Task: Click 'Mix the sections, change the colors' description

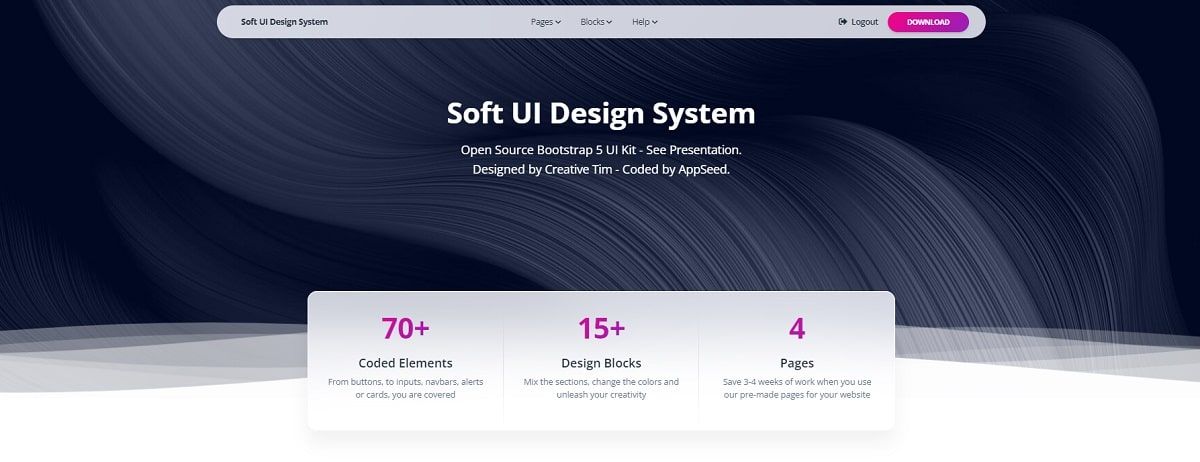Action: (601, 388)
